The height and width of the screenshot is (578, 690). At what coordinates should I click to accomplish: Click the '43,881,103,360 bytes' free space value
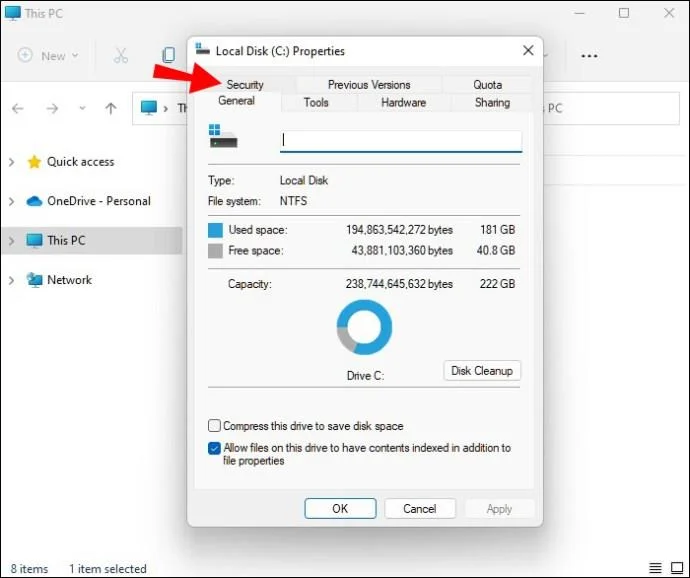pos(402,250)
